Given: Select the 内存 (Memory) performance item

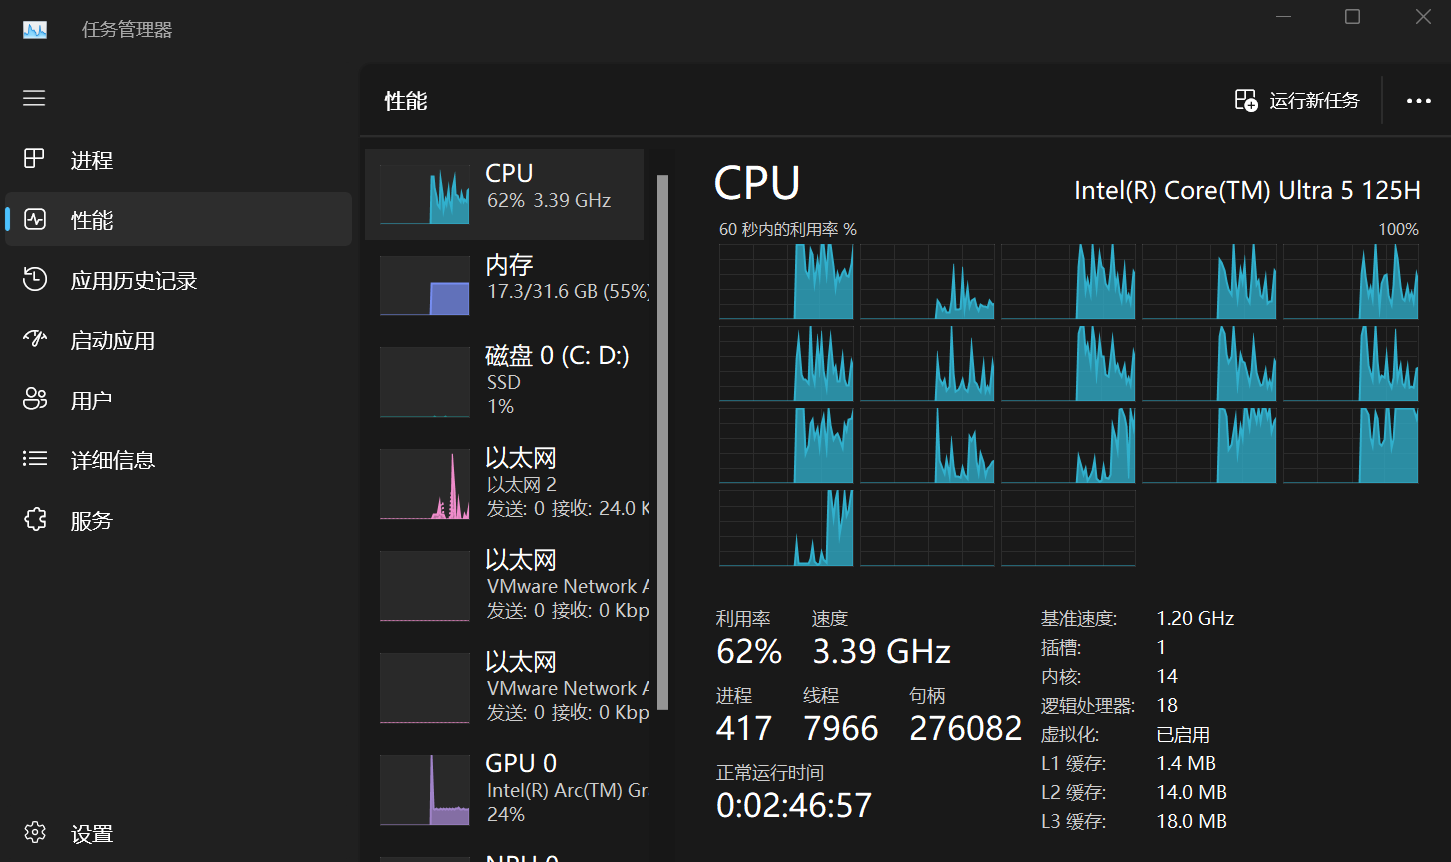Looking at the screenshot, I should tap(505, 285).
